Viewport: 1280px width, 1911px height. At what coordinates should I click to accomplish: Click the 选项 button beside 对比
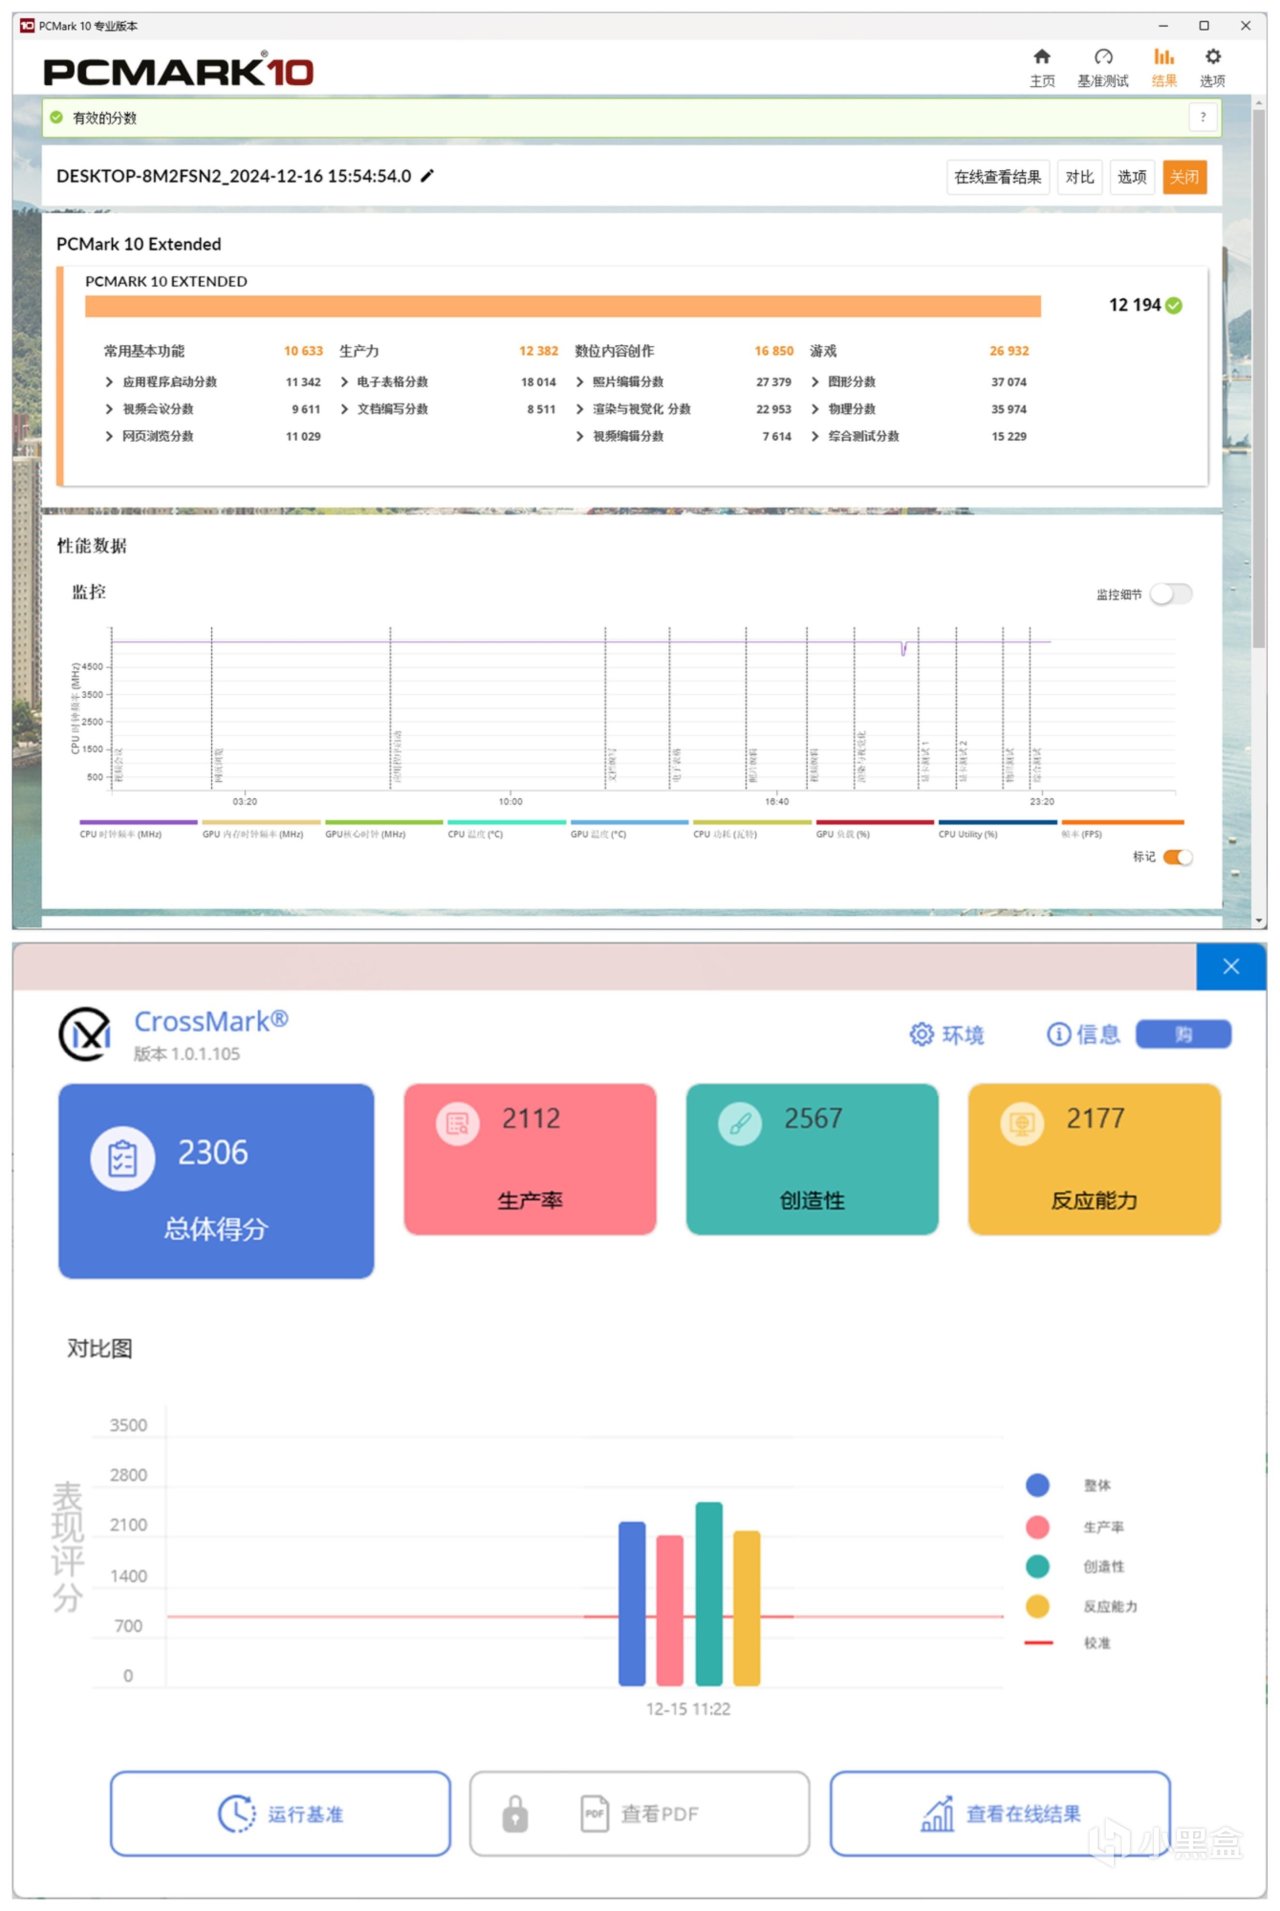(x=1132, y=177)
